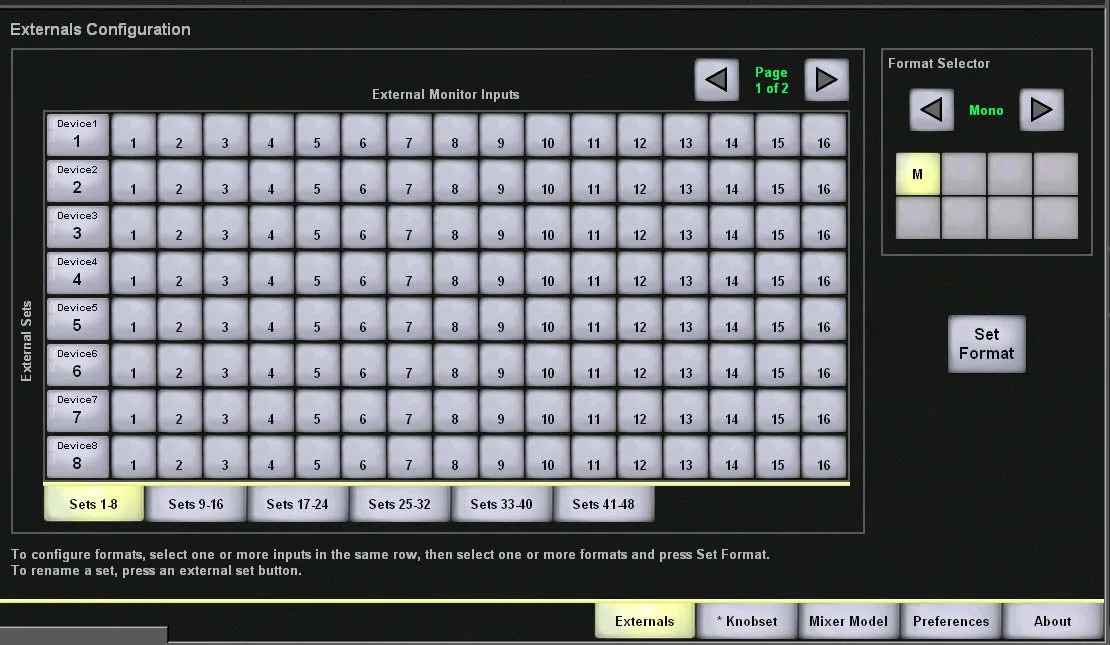Open the About page tab
The height and width of the screenshot is (645, 1110).
pos(1053,621)
